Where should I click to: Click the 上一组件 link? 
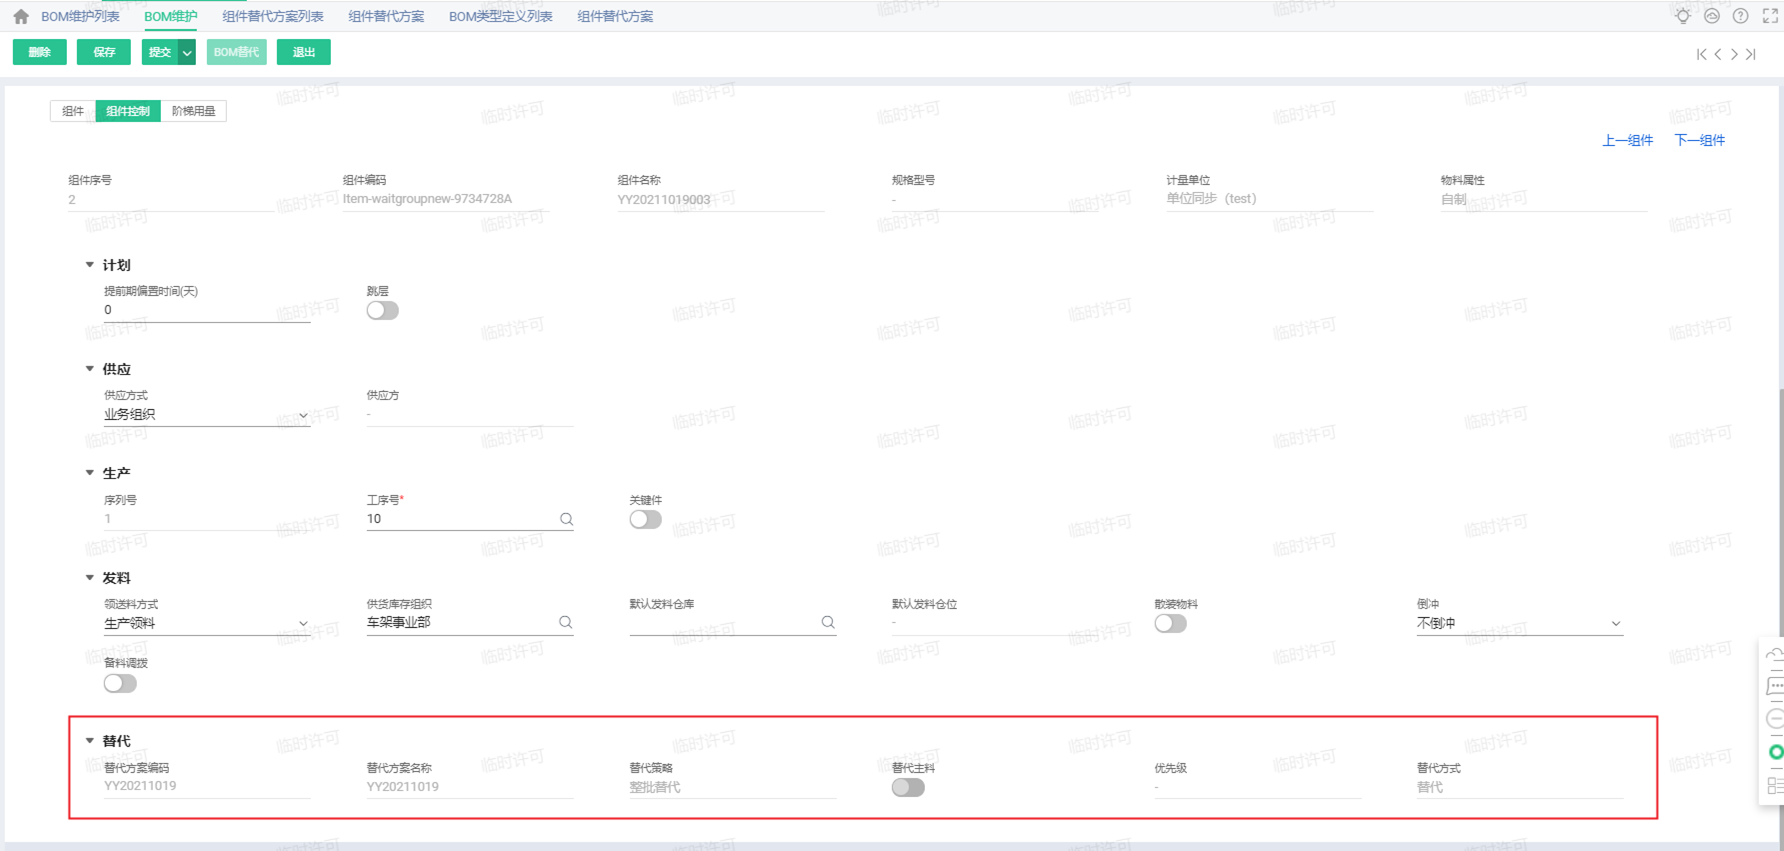1627,140
